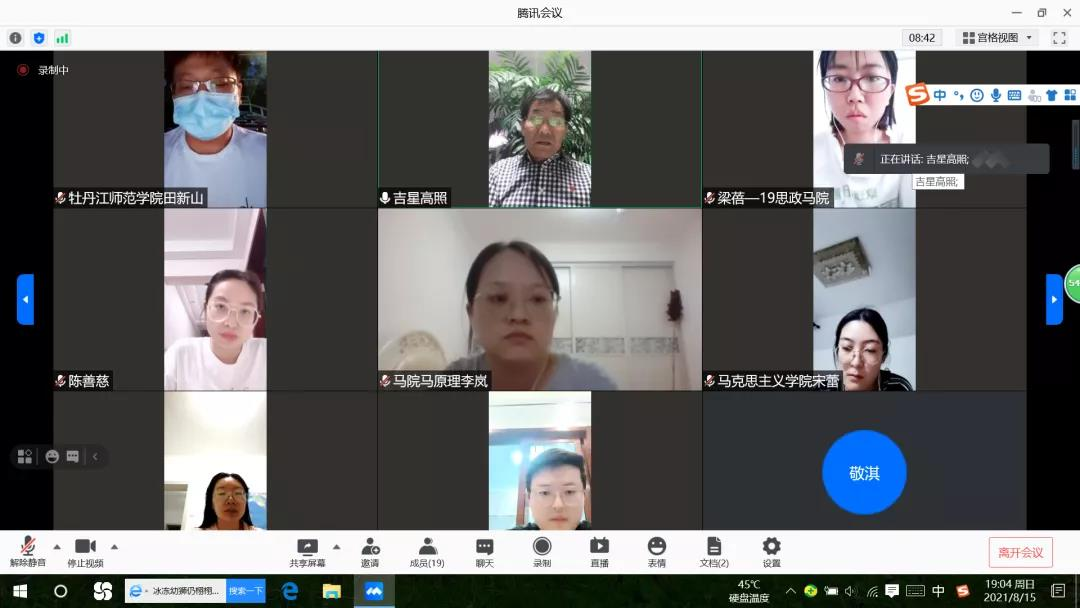Open Sogou emoji panel
This screenshot has height=608, width=1080.
coord(977,96)
